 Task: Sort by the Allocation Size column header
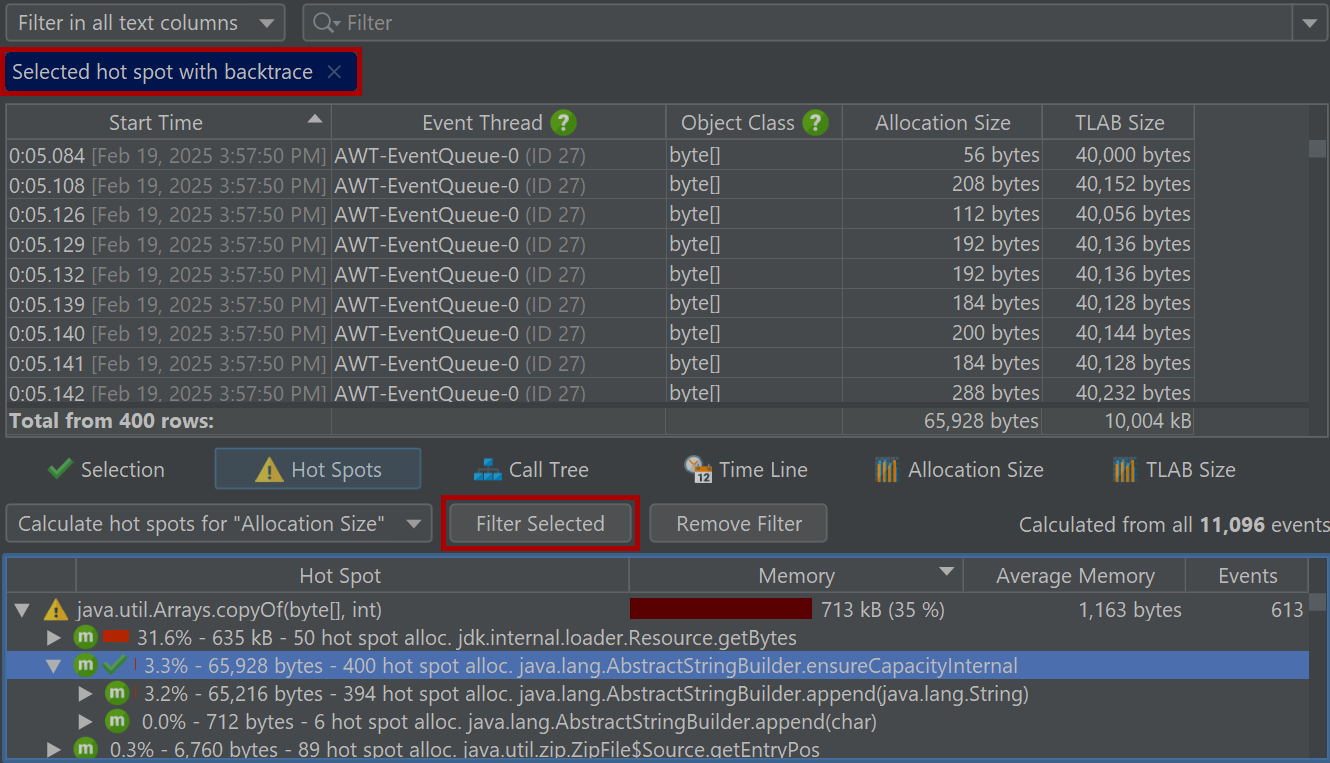943,123
